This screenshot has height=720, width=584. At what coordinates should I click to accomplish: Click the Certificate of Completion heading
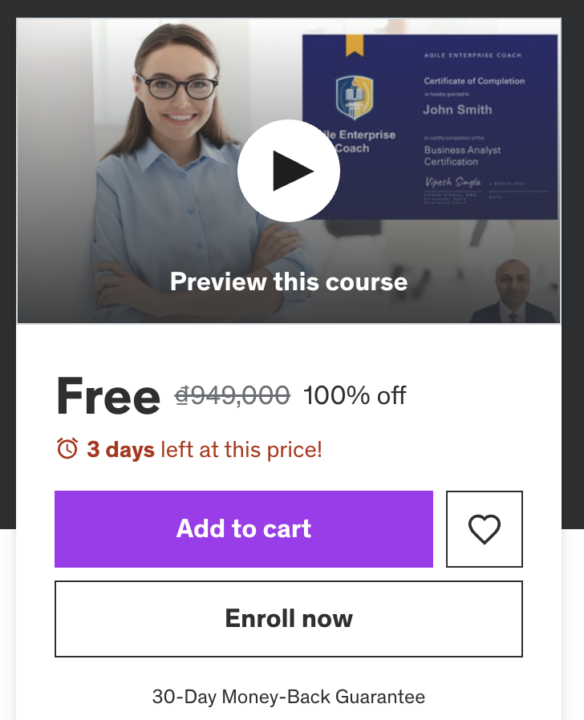(474, 81)
